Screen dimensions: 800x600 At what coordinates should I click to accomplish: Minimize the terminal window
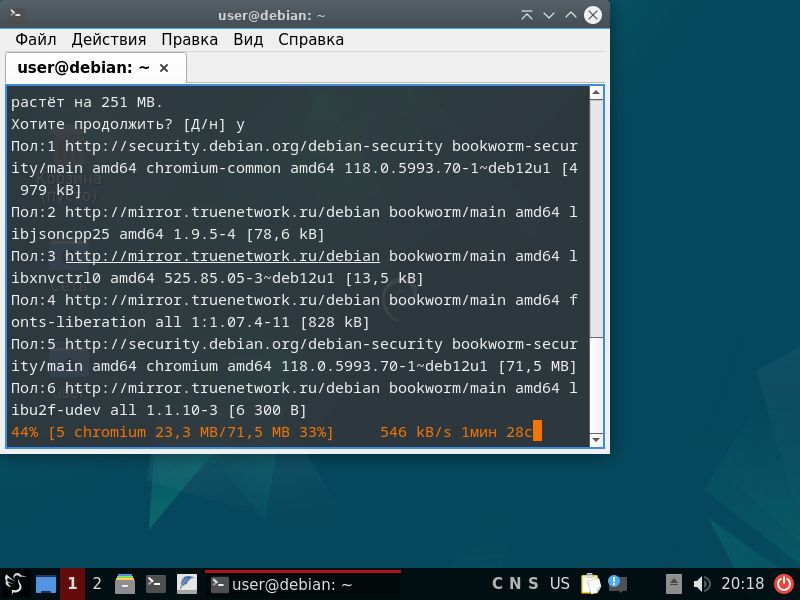pyautogui.click(x=549, y=15)
